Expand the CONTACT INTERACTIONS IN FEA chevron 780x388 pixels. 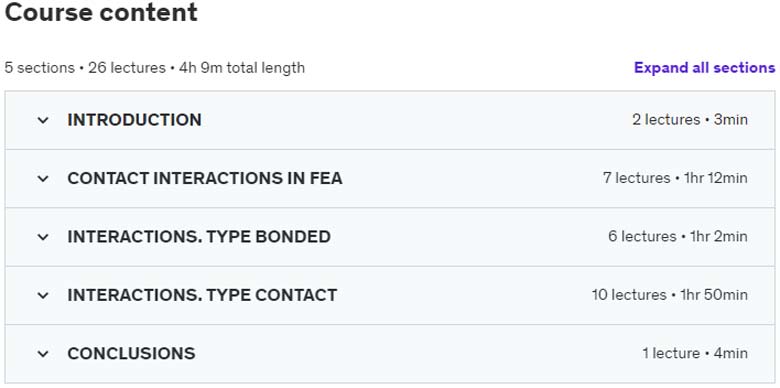(43, 179)
